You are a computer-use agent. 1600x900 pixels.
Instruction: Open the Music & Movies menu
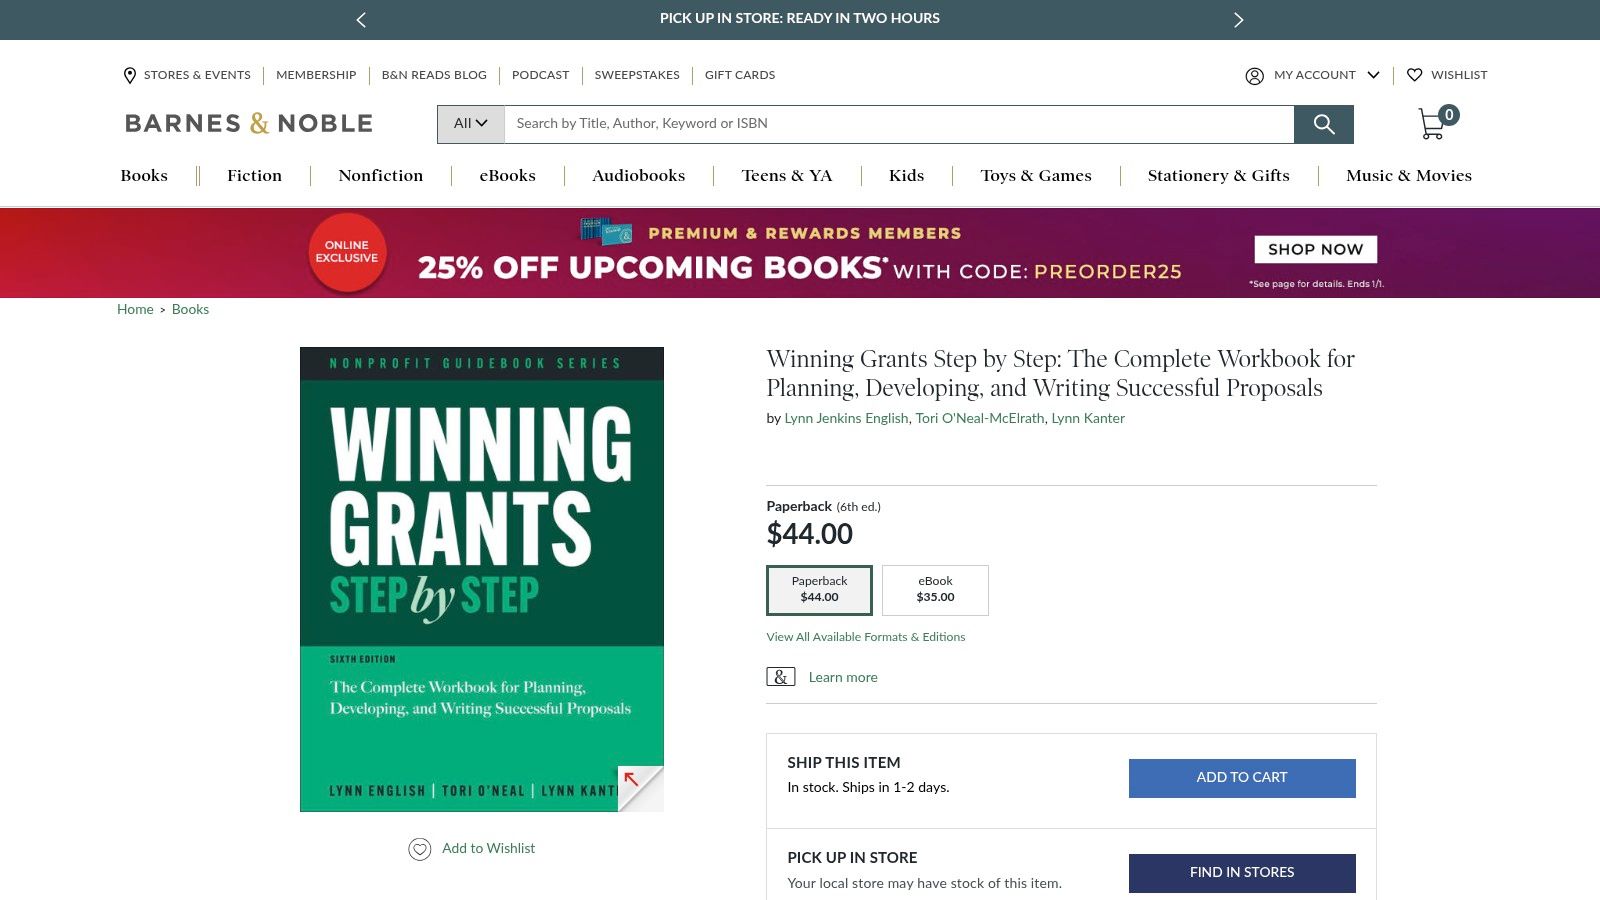point(1409,176)
